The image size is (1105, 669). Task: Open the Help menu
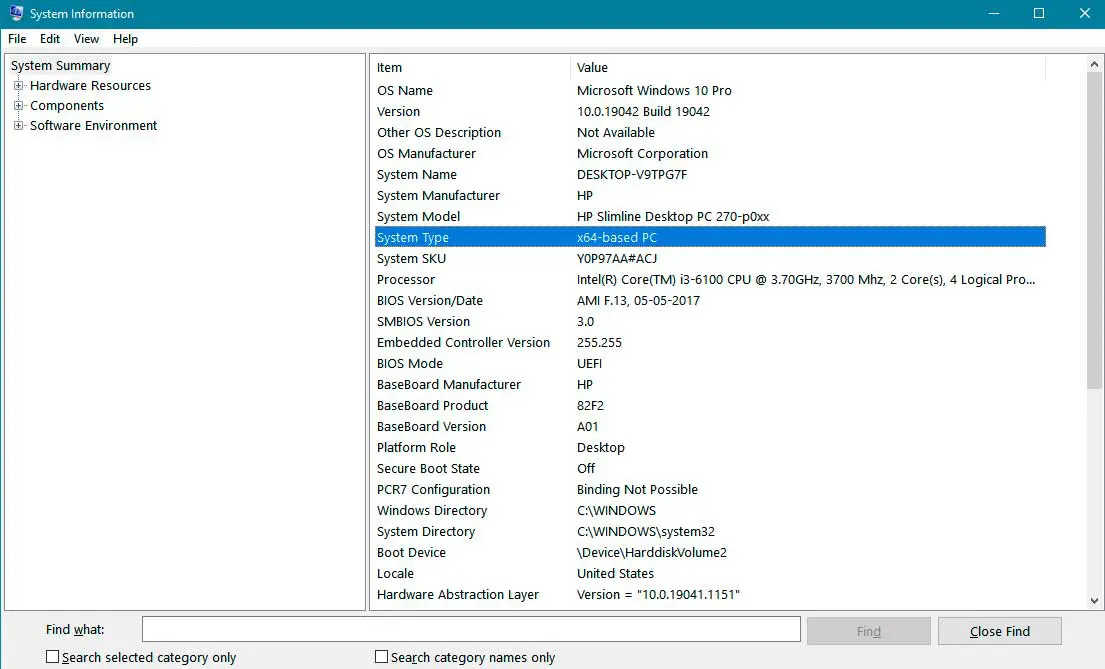point(125,39)
